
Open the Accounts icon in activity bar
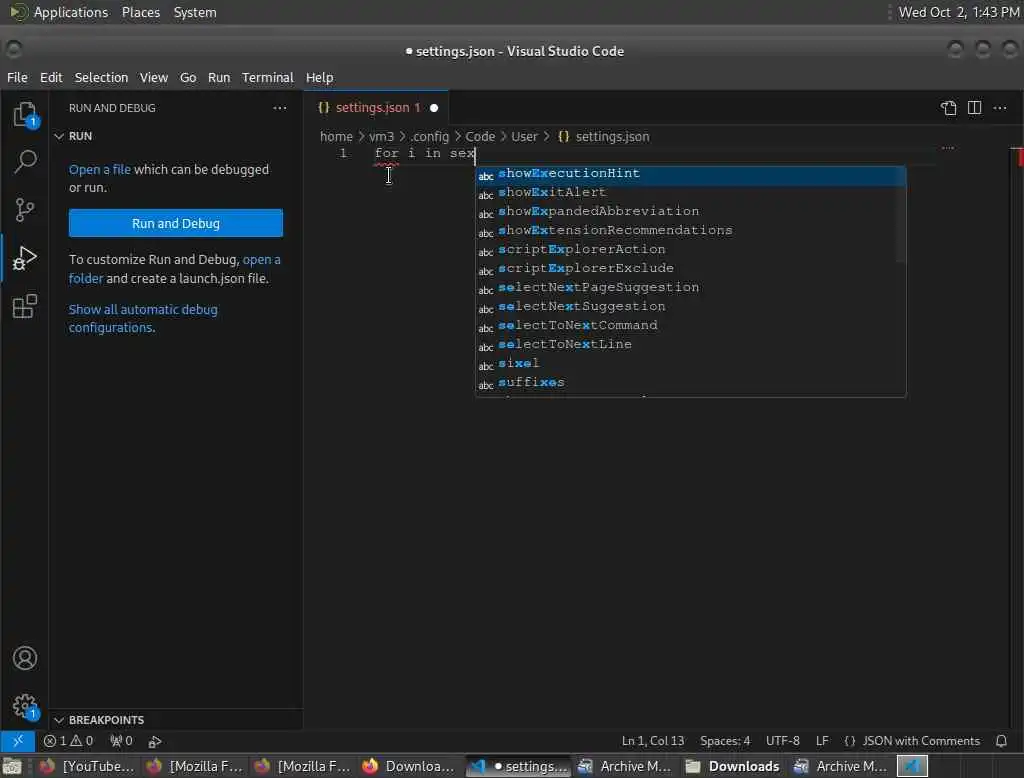pos(25,658)
